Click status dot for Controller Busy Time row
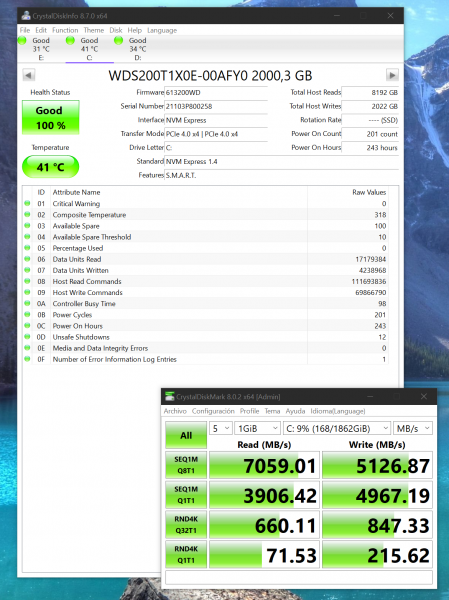 (27, 303)
